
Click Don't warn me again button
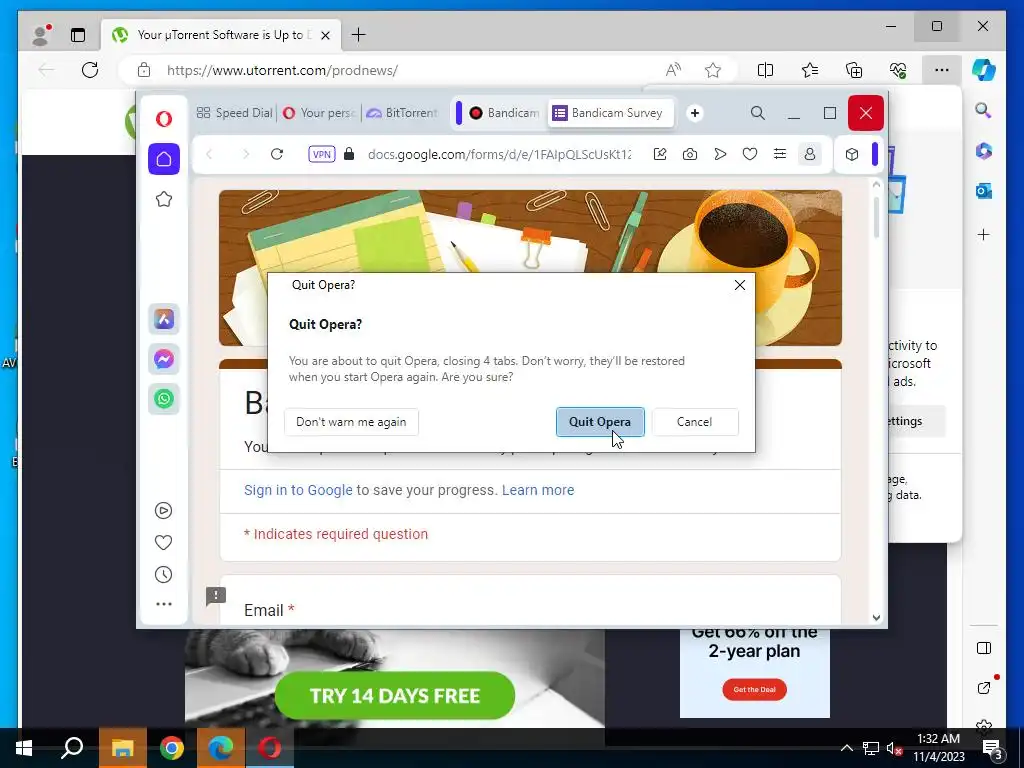click(x=351, y=422)
